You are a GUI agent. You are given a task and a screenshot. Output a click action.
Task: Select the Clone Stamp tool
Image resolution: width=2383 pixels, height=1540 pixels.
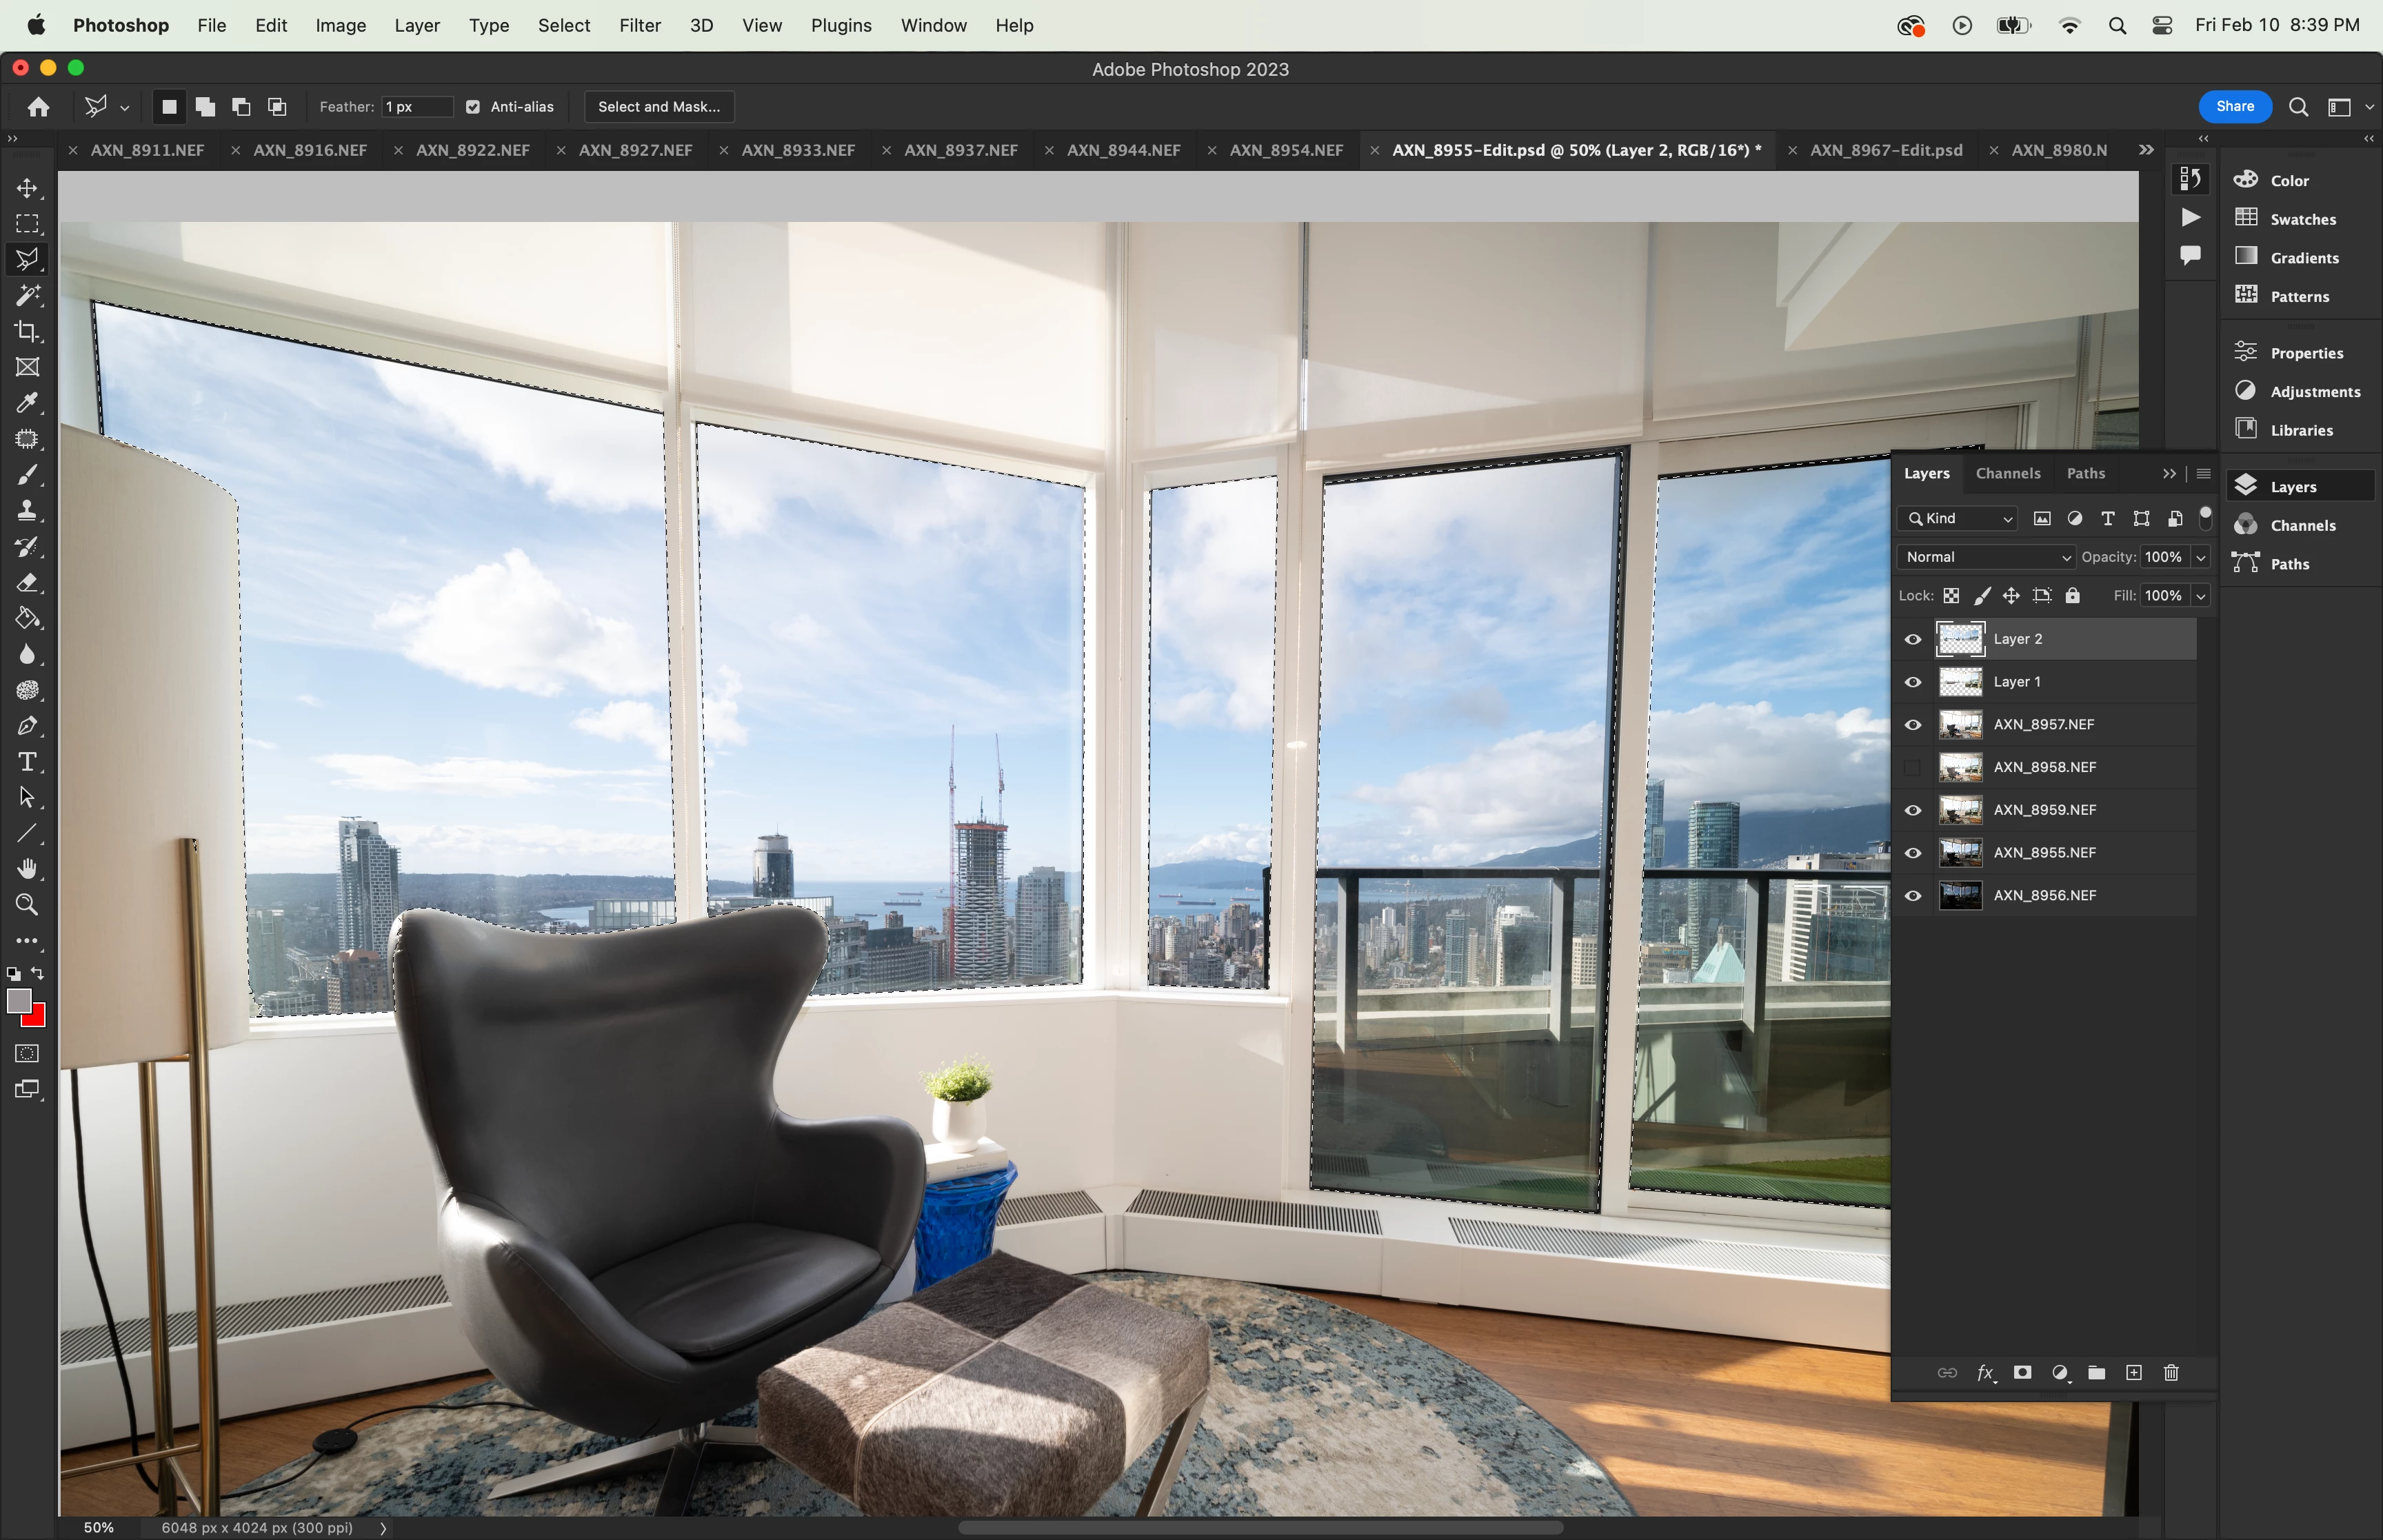[x=27, y=511]
